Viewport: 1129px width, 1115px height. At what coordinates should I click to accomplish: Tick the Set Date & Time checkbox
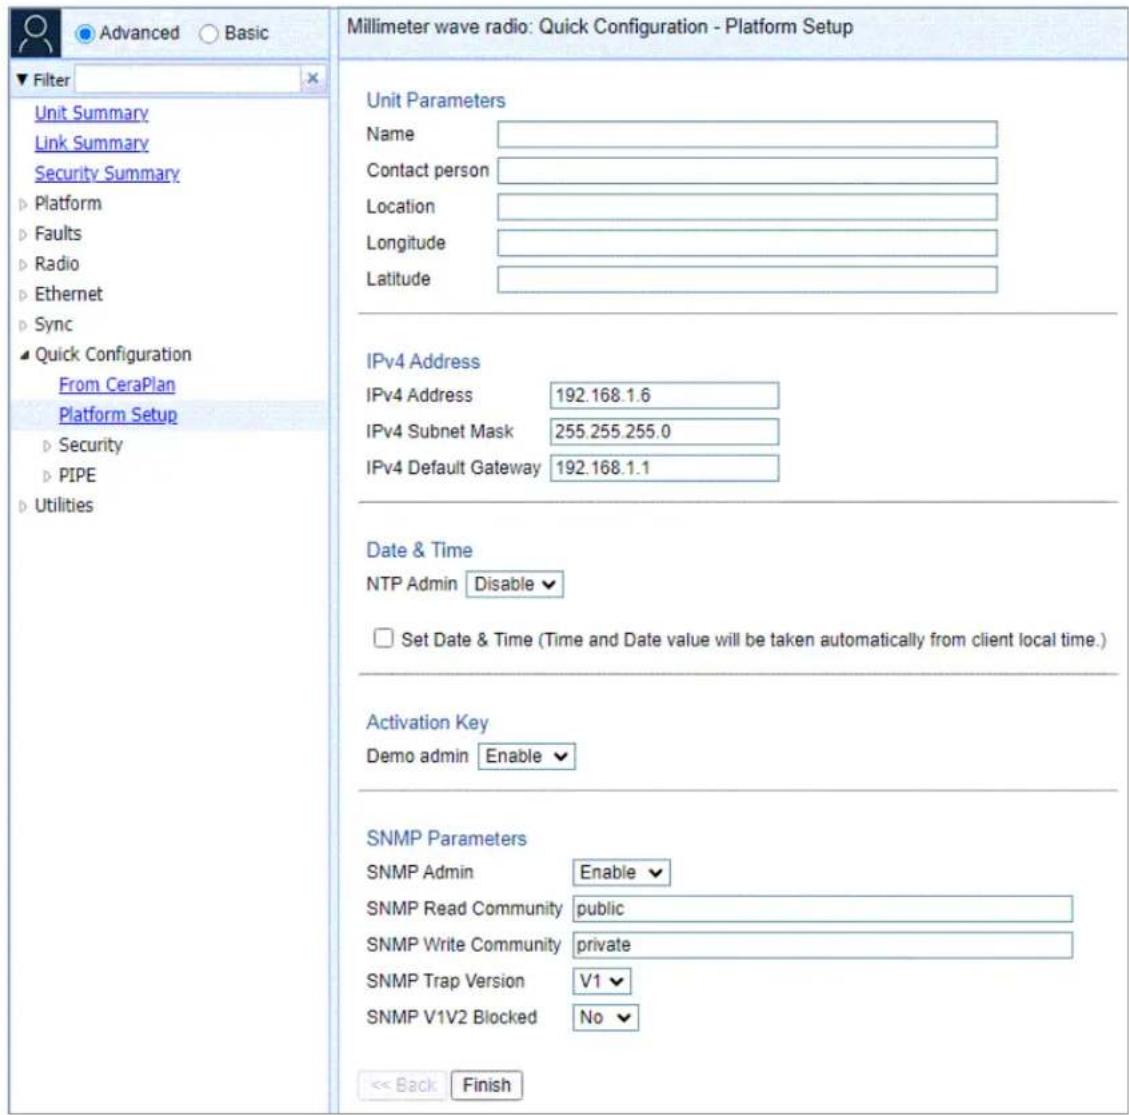pos(384,638)
